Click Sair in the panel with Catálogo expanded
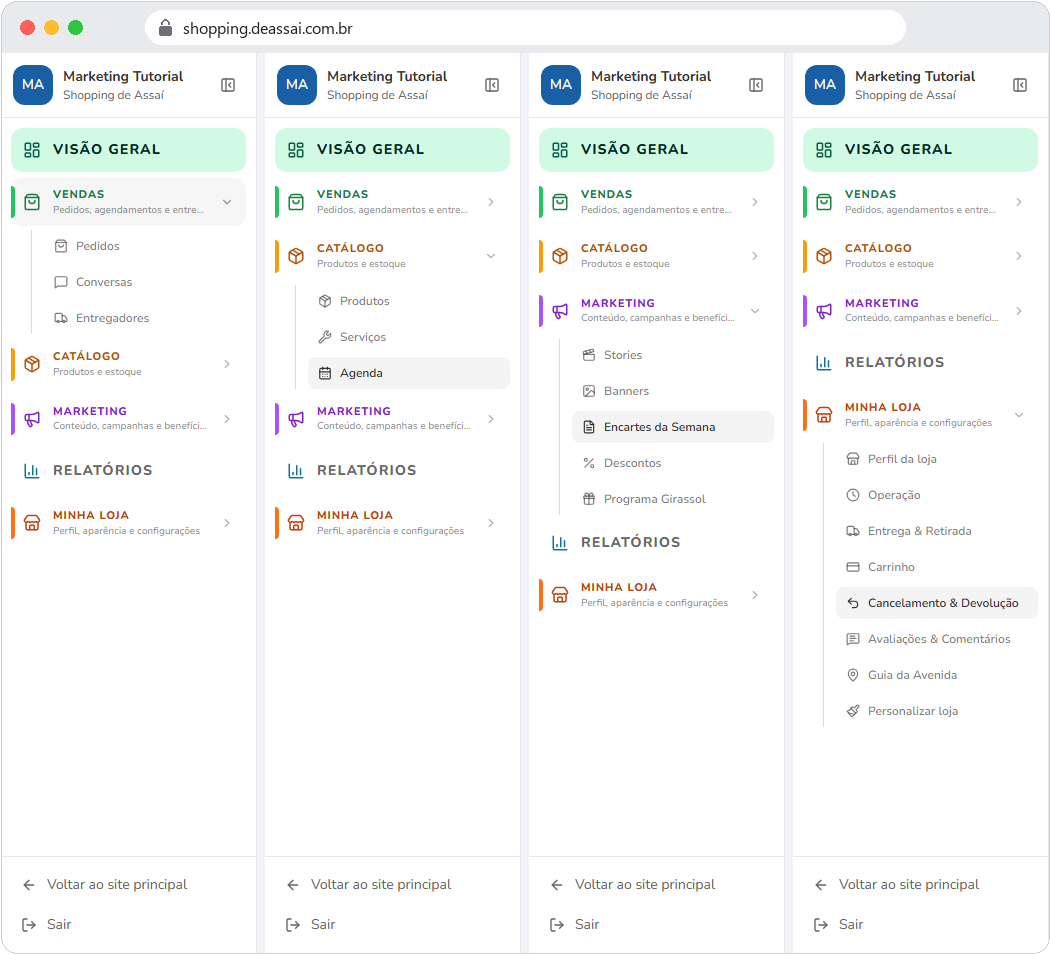This screenshot has height=954, width=1050. coord(311,925)
